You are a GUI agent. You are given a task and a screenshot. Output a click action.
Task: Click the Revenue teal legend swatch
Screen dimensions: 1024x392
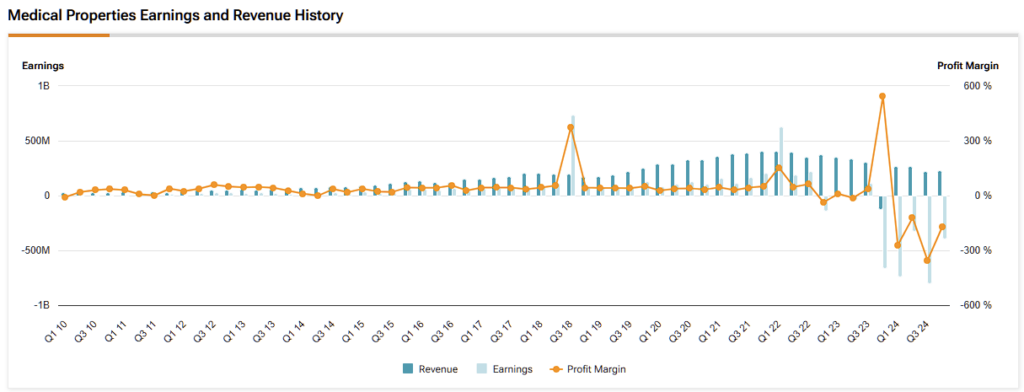(408, 369)
